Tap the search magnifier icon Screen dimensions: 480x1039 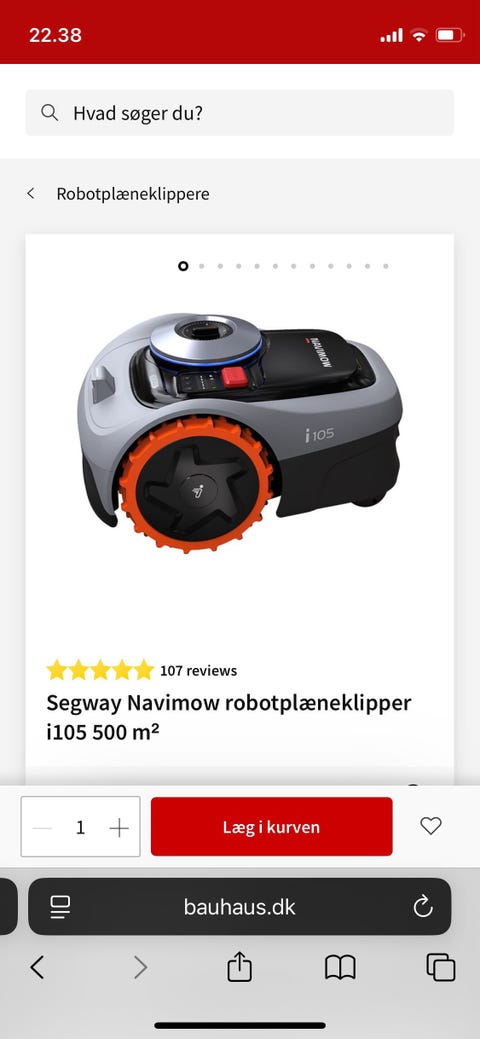(x=49, y=113)
